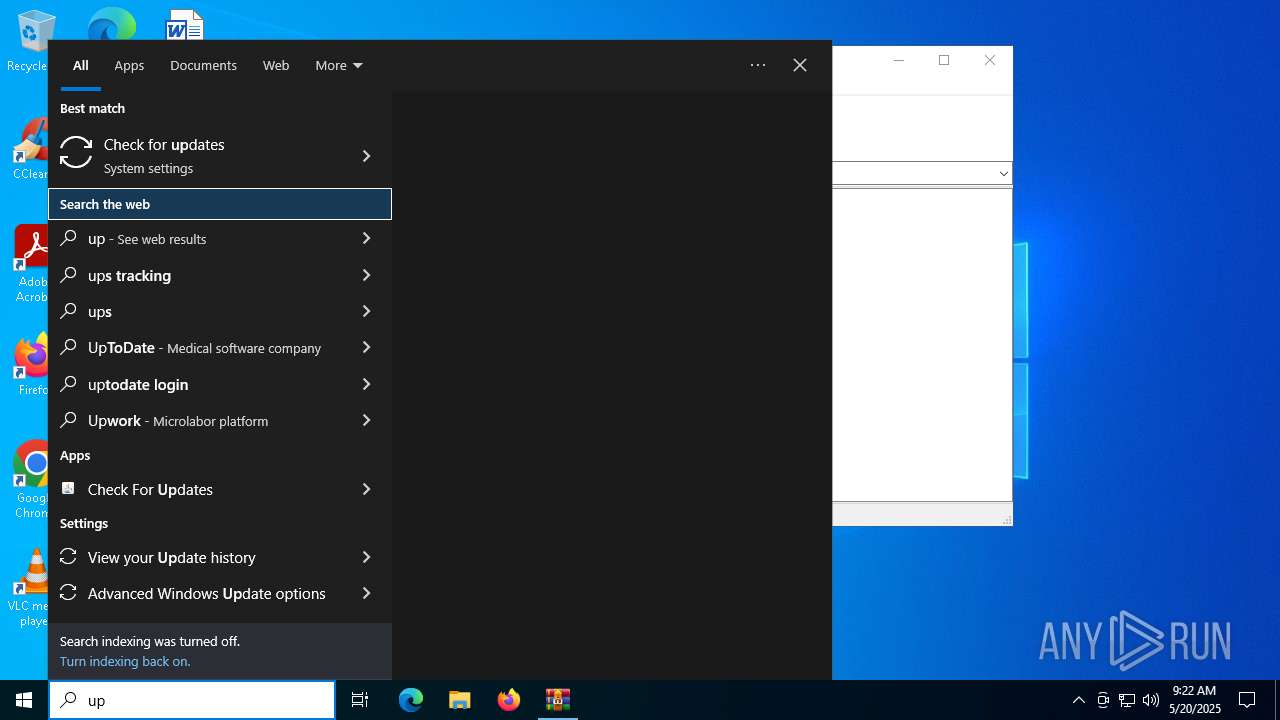Open Task View from the taskbar
The image size is (1280, 720).
pos(360,700)
